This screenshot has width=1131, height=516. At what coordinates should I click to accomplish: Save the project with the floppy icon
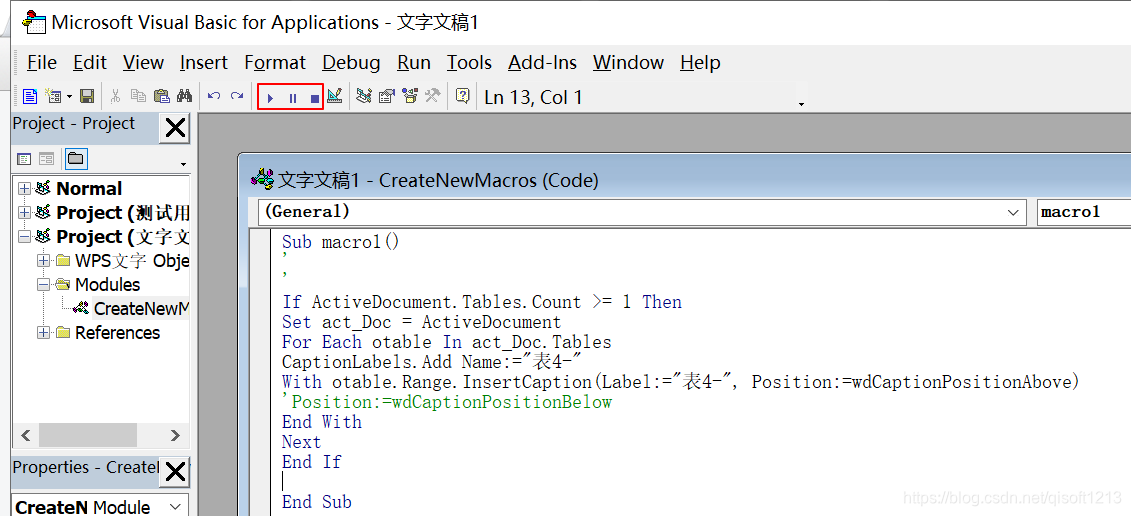pyautogui.click(x=87, y=96)
